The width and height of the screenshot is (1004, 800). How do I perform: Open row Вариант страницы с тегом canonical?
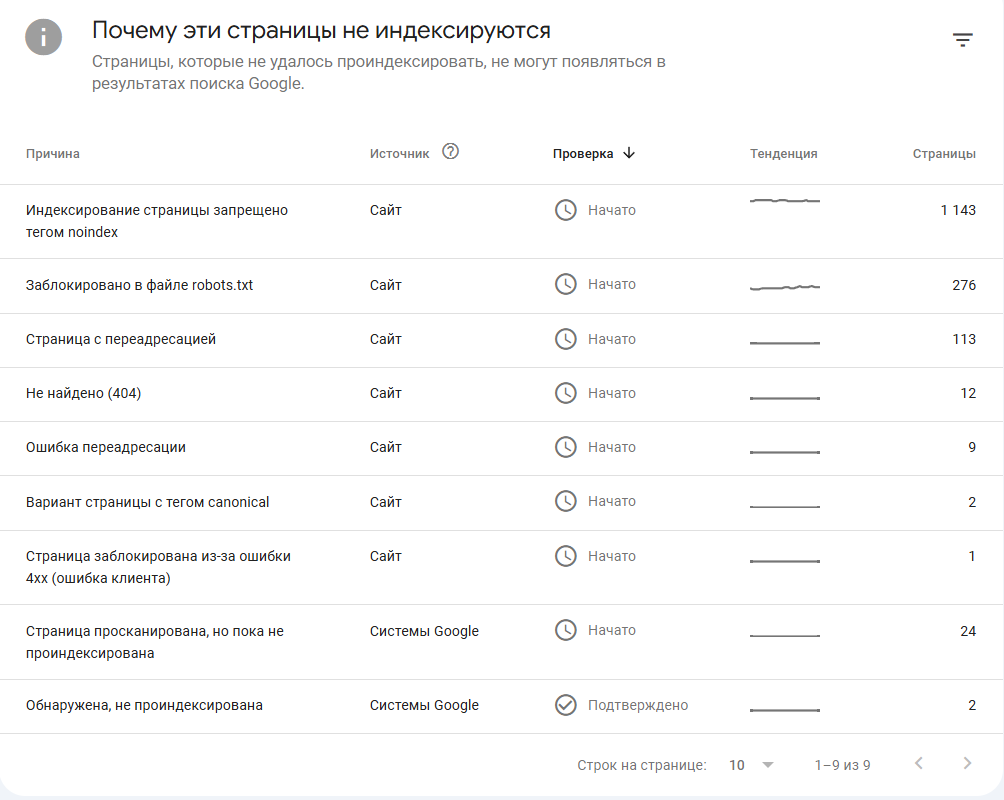[502, 503]
